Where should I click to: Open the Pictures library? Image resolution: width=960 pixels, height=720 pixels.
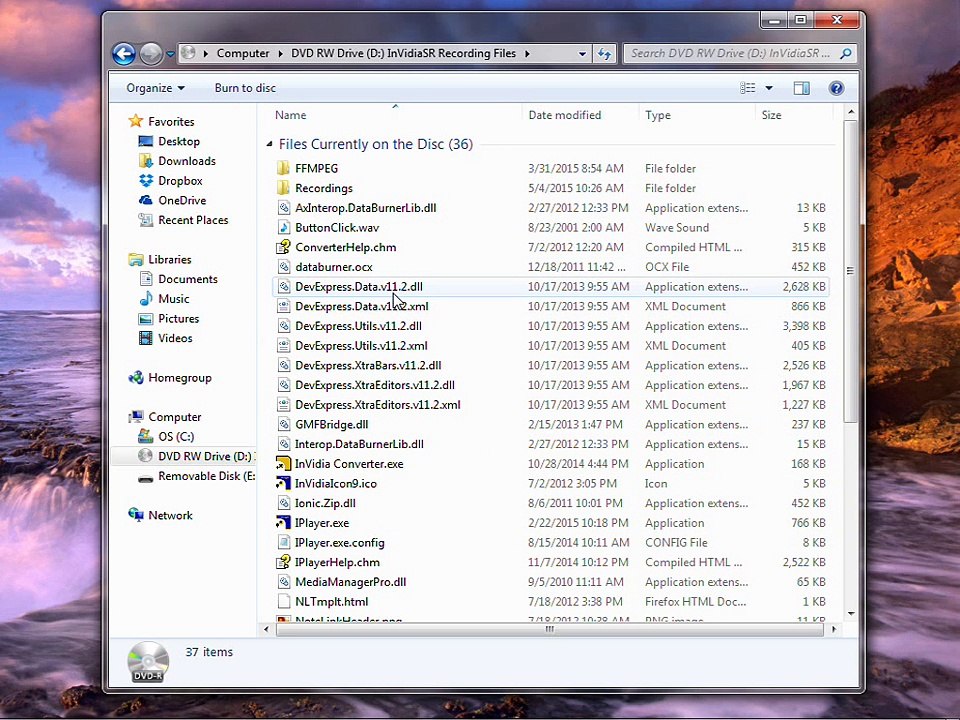pos(178,318)
